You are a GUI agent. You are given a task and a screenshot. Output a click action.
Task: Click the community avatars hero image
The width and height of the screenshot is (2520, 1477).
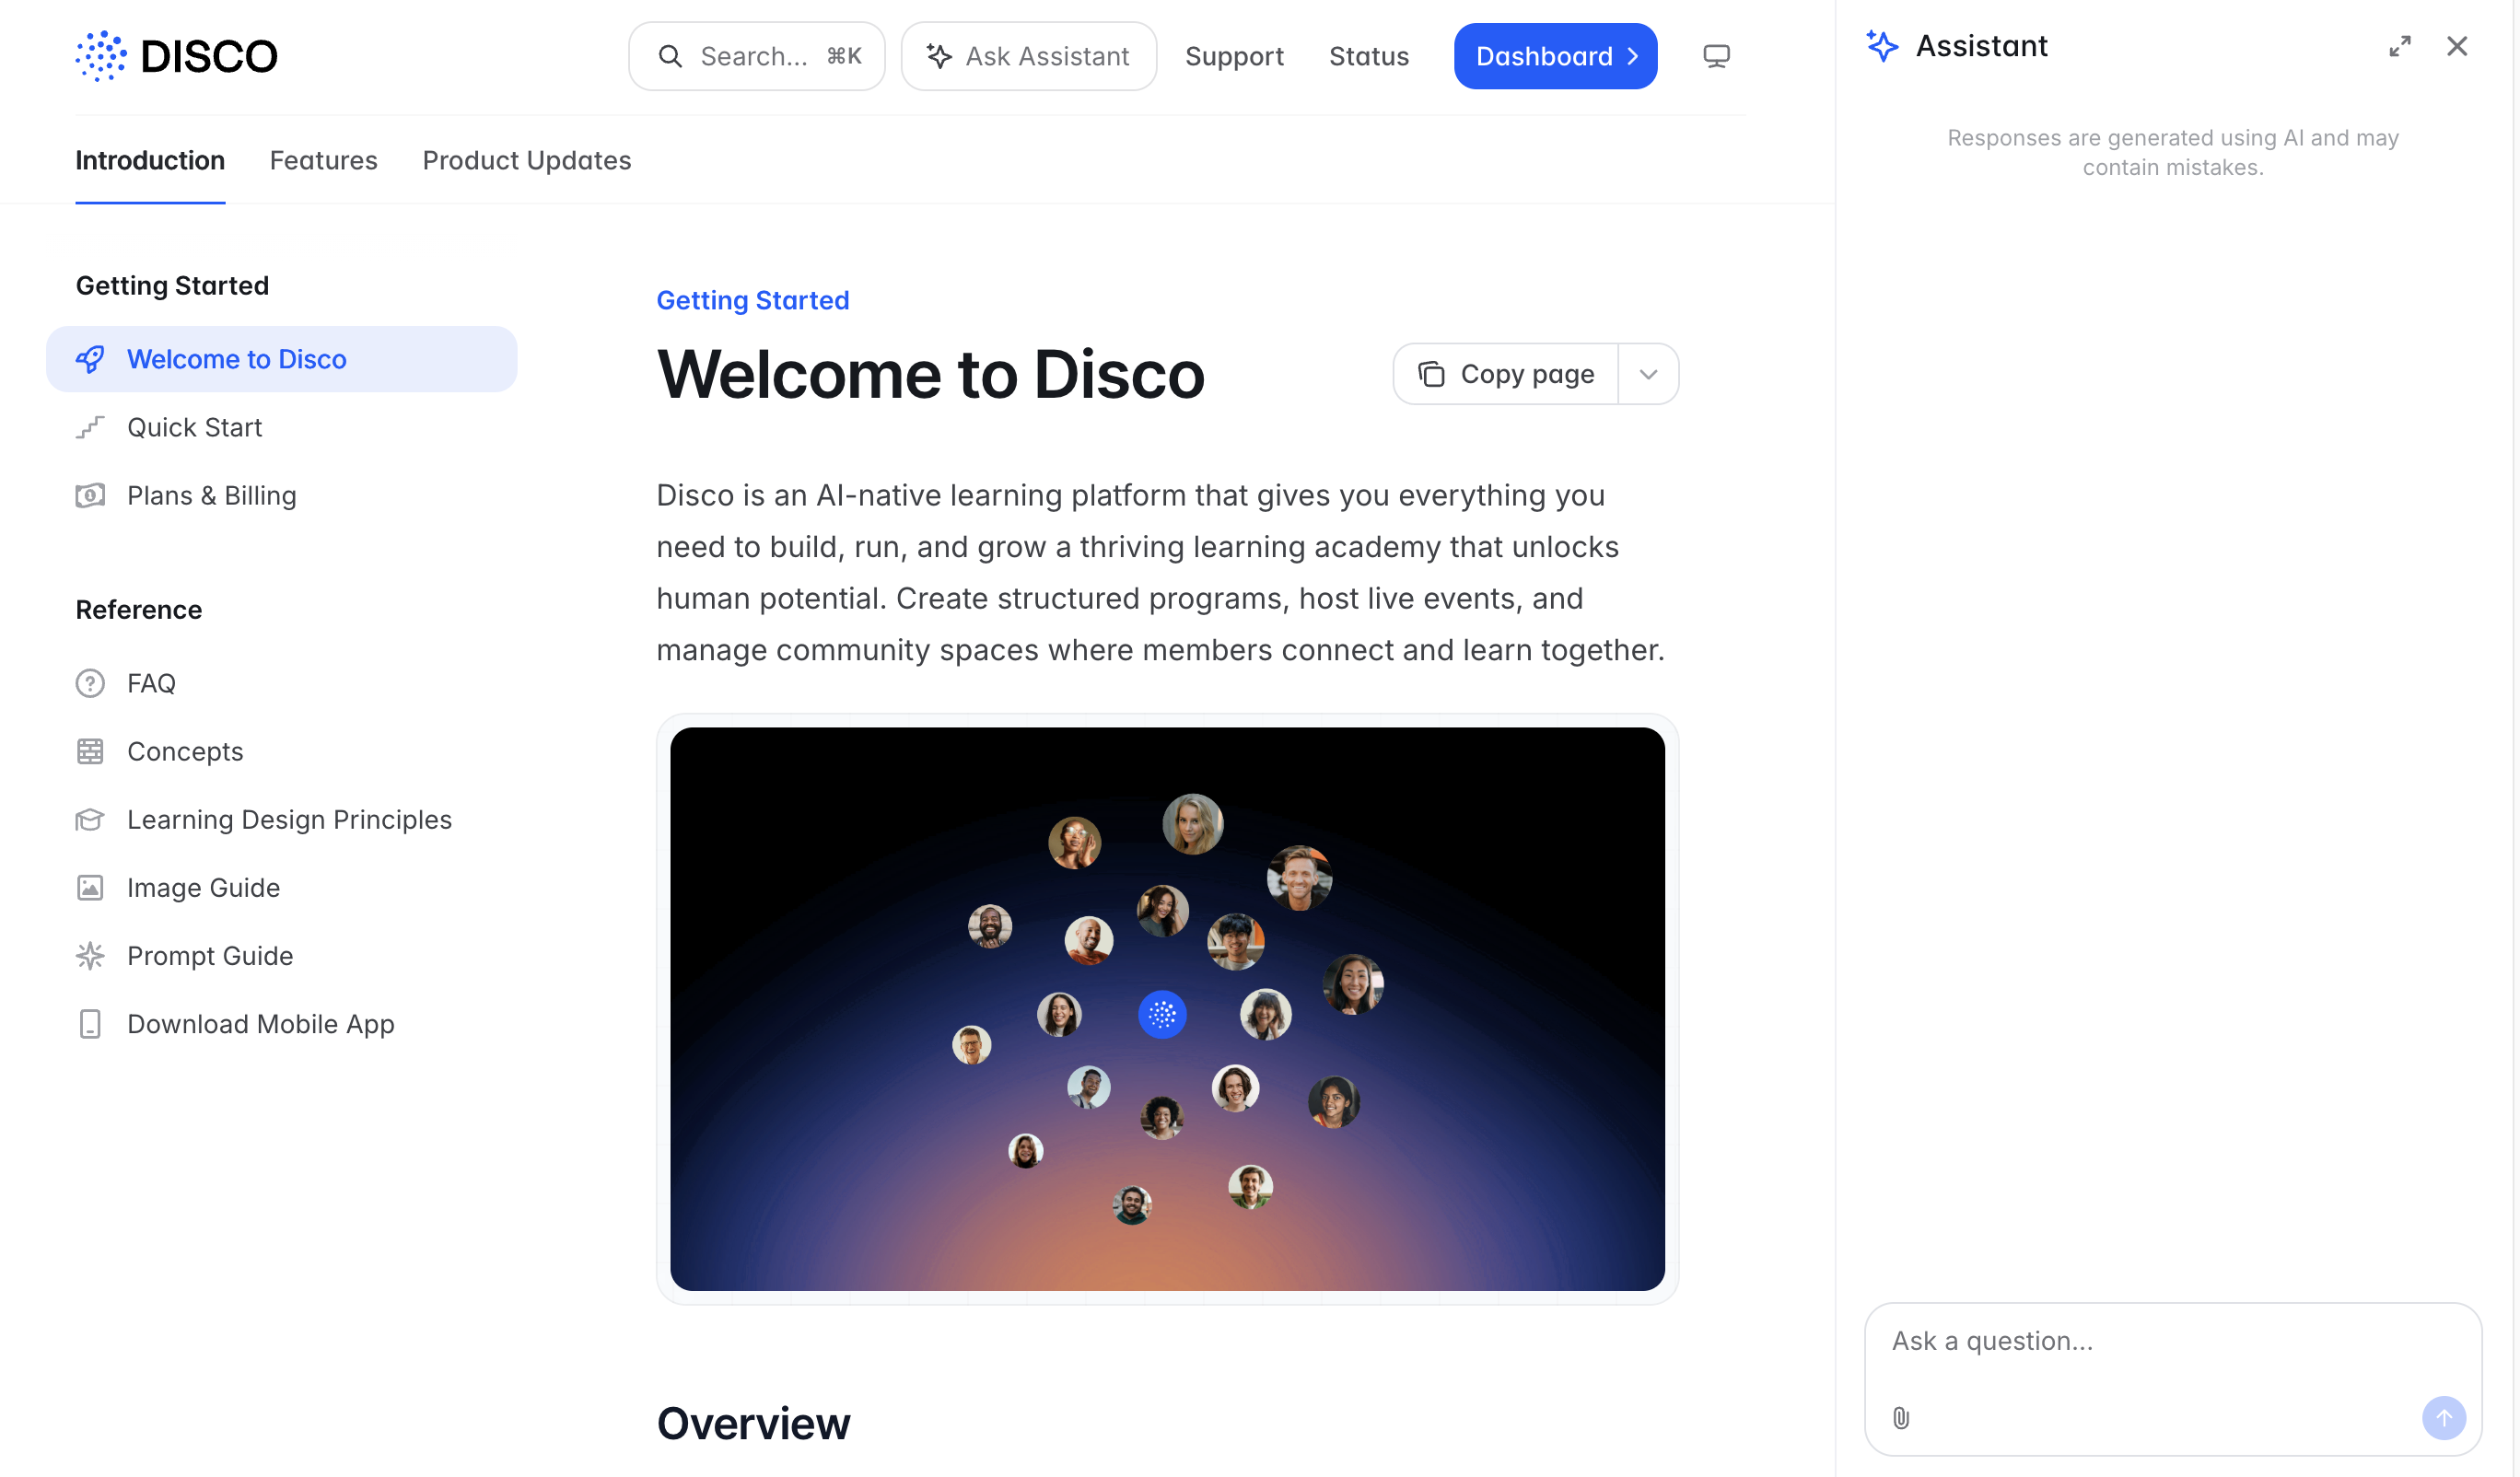[1167, 1008]
